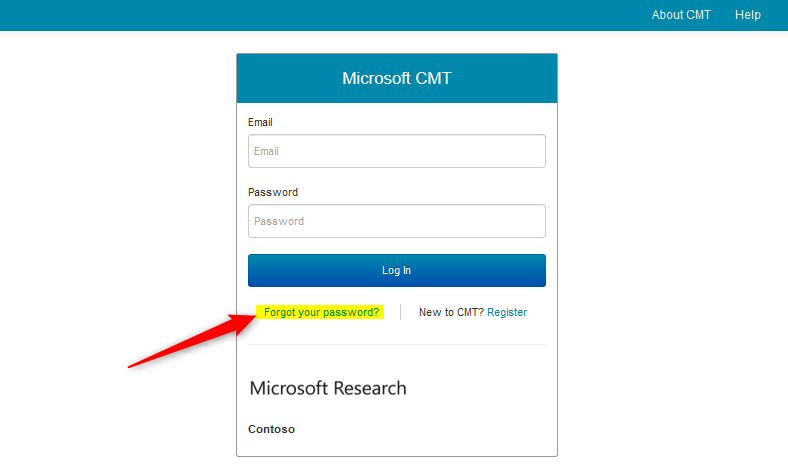The image size is (788, 471).
Task: Click empty area of the top navigation bar
Action: [x=300, y=15]
